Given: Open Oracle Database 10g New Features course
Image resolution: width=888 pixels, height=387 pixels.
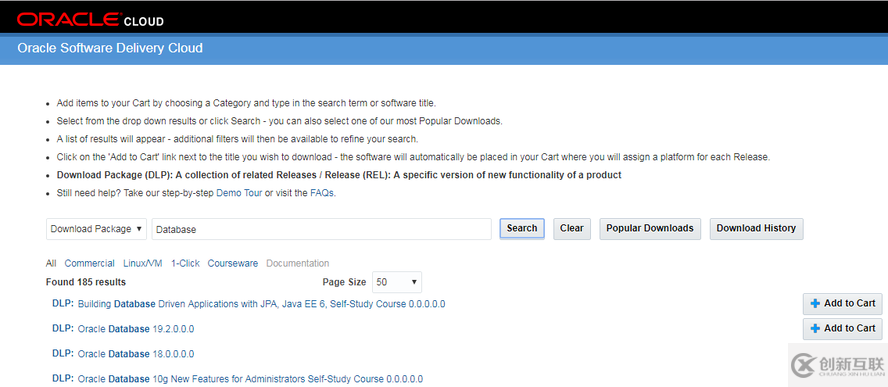Looking at the screenshot, I should point(250,379).
